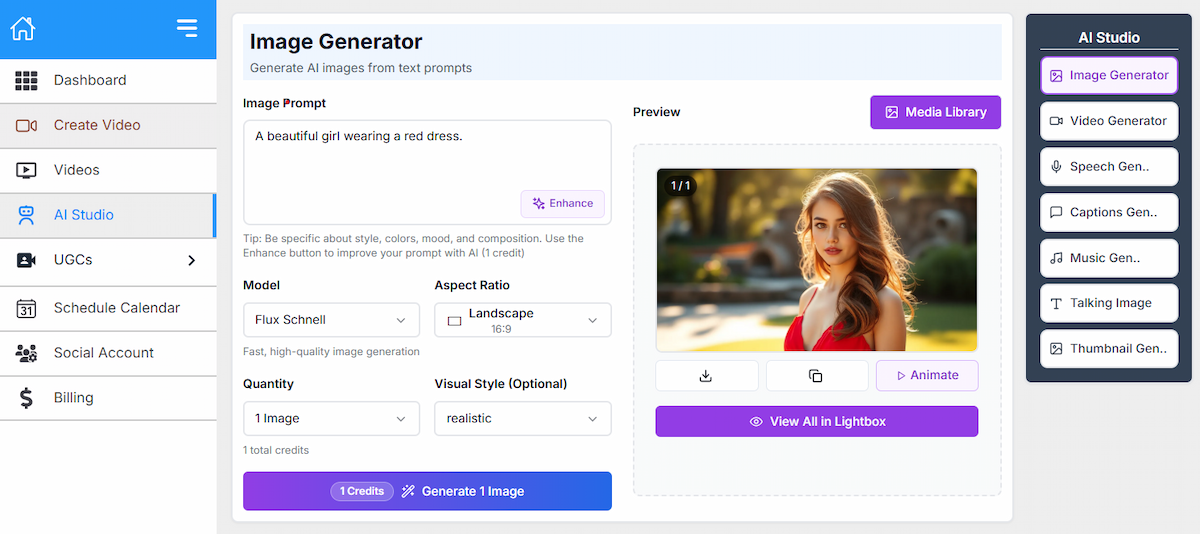
Task: Toggle the hamburger menu in the sidebar header
Action: tap(187, 28)
